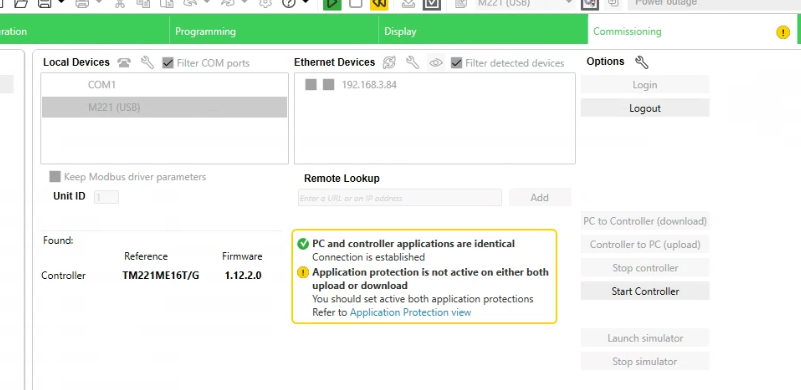Open the Application Protection view link
This screenshot has width=801, height=390.
click(x=410, y=312)
